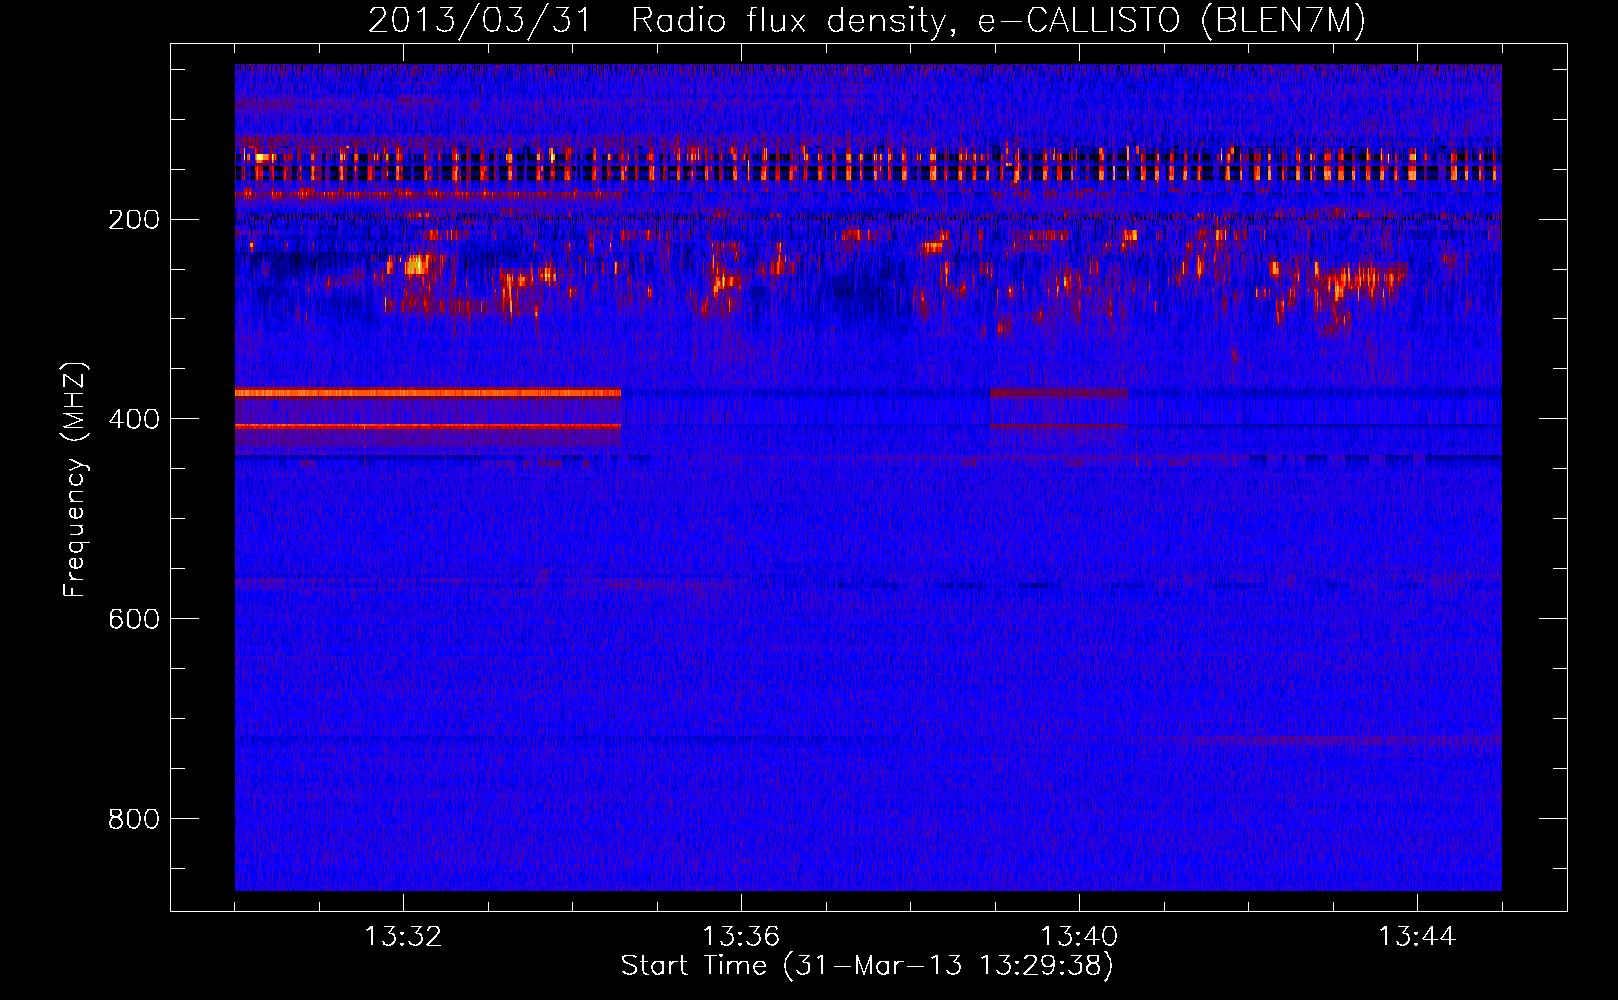This screenshot has width=1618, height=1000.
Task: Select the 'Frequency (MHZ)' y-axis label
Action: point(75,479)
